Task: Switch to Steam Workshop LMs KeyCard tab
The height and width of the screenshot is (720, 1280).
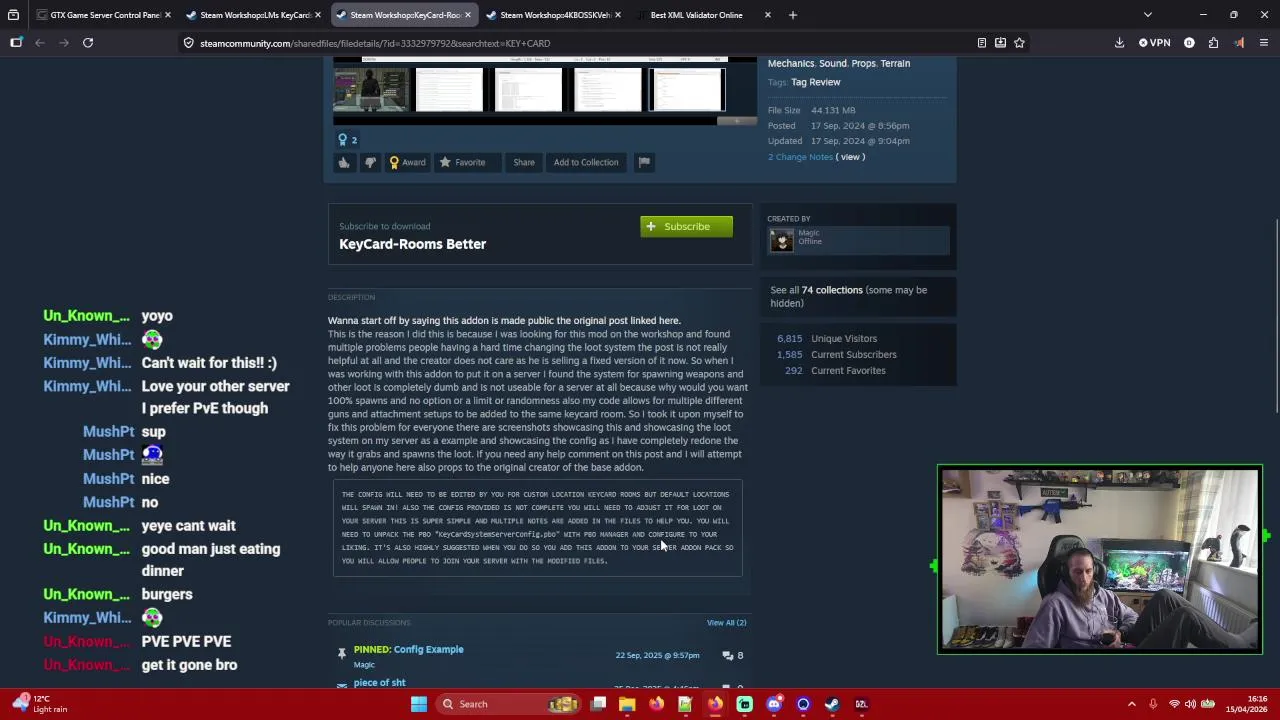Action: (x=254, y=15)
